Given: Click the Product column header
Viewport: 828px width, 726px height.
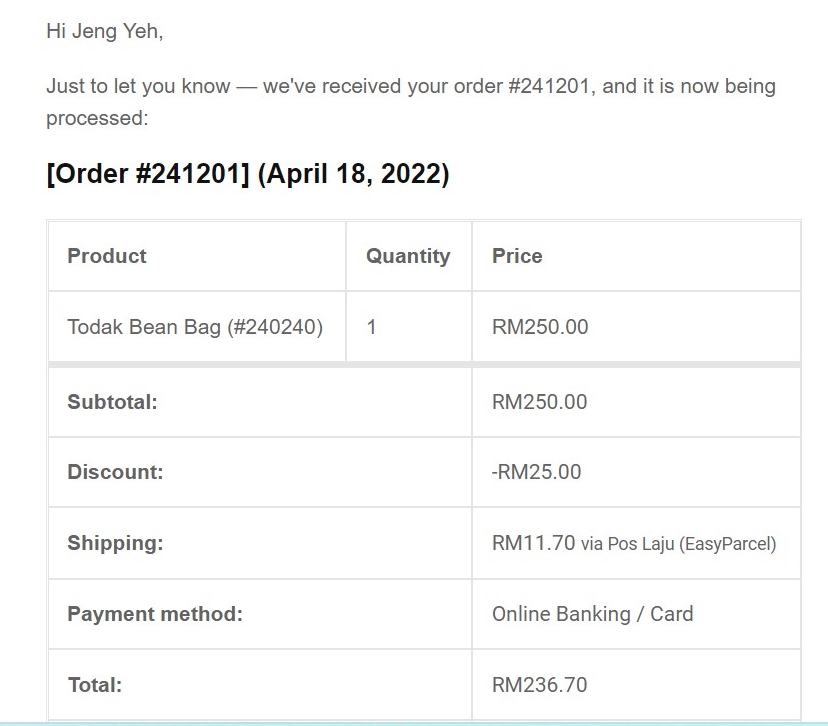Looking at the screenshot, I should (107, 256).
